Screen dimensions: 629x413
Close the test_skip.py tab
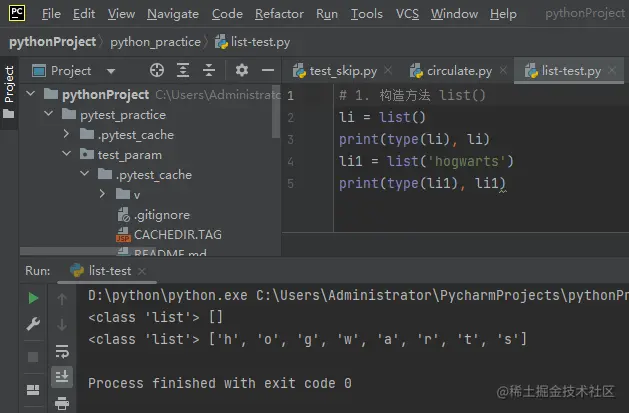pos(388,71)
